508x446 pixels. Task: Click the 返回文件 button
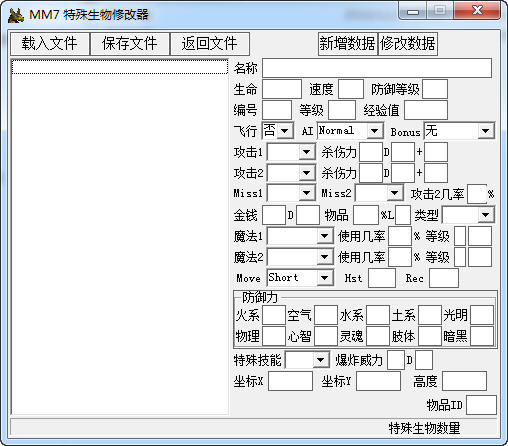pos(210,44)
